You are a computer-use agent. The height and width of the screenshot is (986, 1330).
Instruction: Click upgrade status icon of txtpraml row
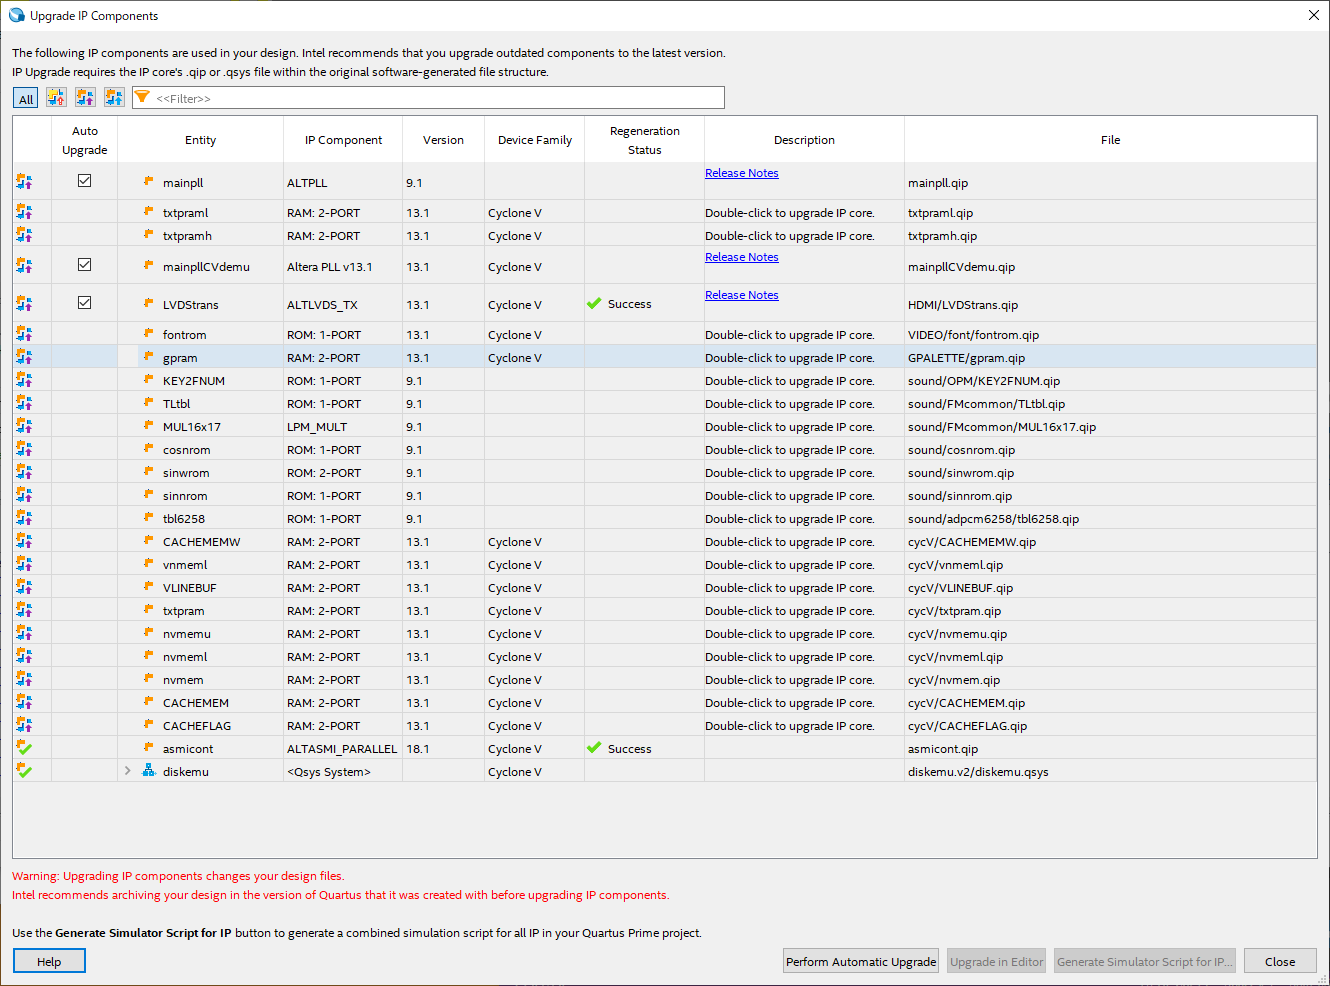[24, 212]
